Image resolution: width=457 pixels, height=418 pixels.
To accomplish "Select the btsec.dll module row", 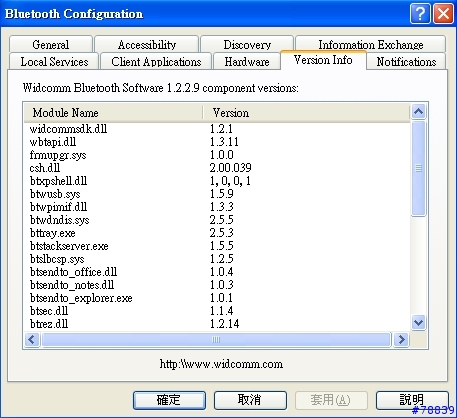I will pos(217,311).
